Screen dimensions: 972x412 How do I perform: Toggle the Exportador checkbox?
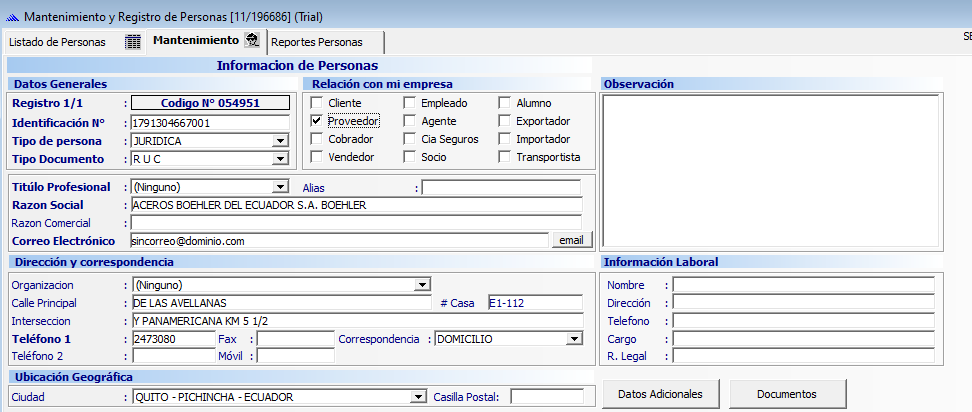coord(505,121)
